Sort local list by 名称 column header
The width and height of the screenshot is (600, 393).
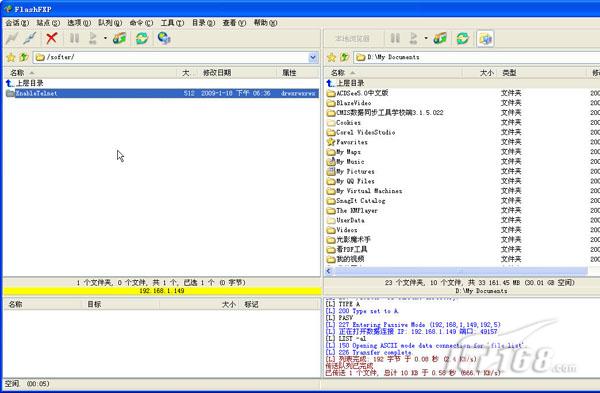393,73
